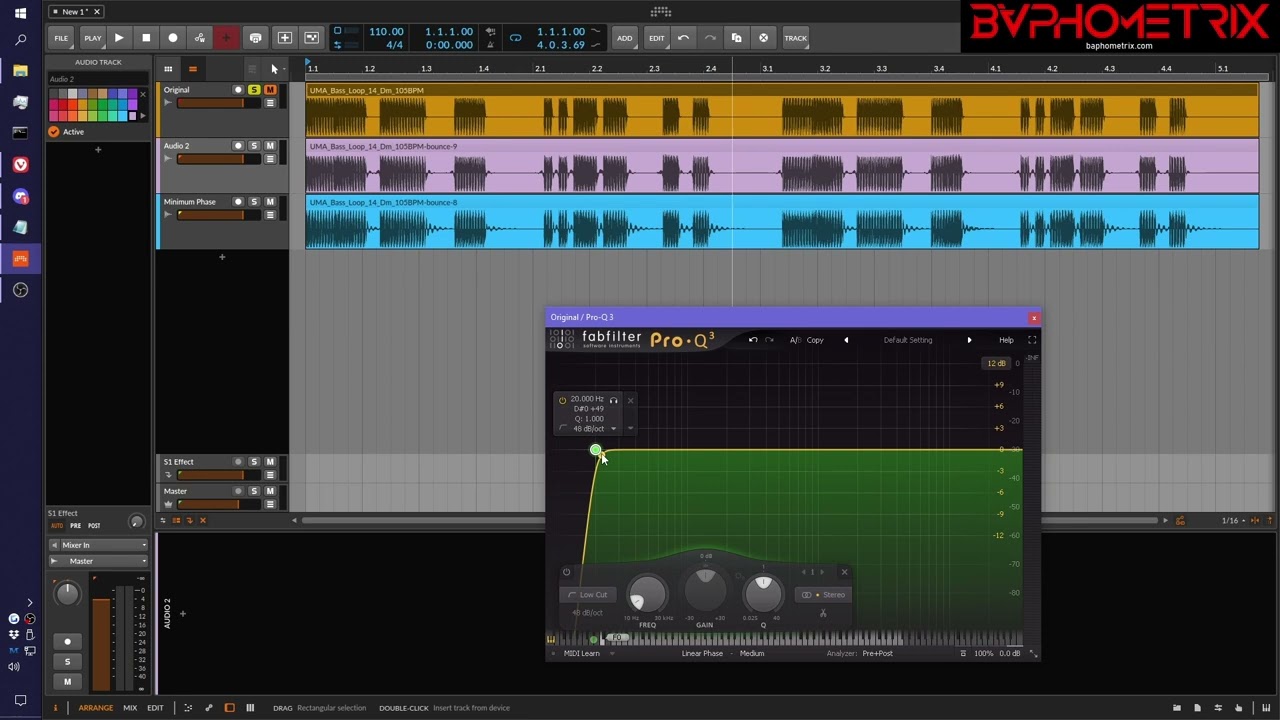Arm the global record button

pos(173,38)
